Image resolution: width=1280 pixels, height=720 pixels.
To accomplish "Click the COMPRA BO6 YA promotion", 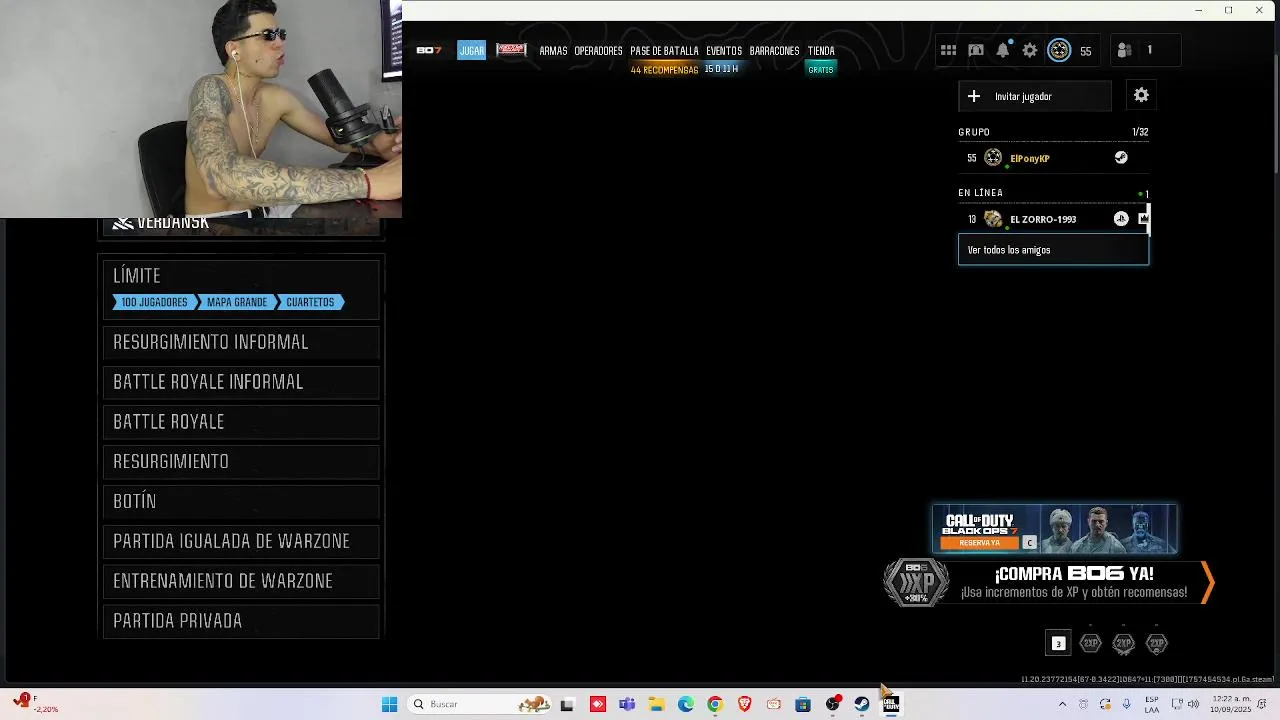I will pyautogui.click(x=1073, y=582).
